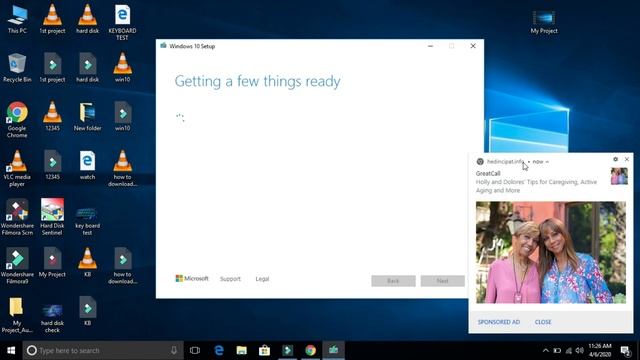This screenshot has width=640, height=360.
Task: Click the Next button in Setup
Action: (442, 281)
